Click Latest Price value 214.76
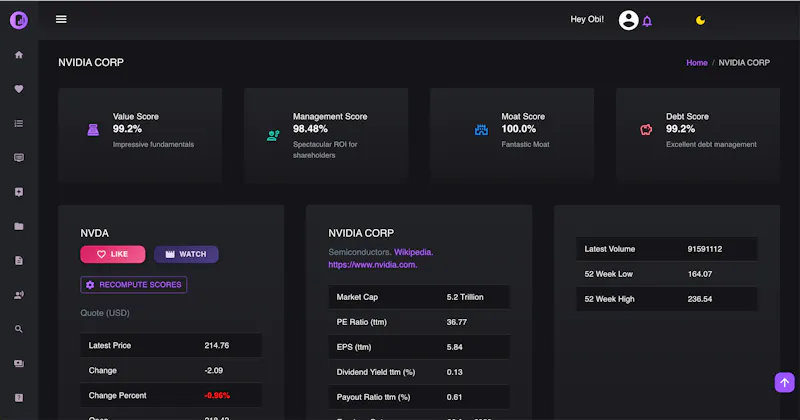 tap(217, 345)
